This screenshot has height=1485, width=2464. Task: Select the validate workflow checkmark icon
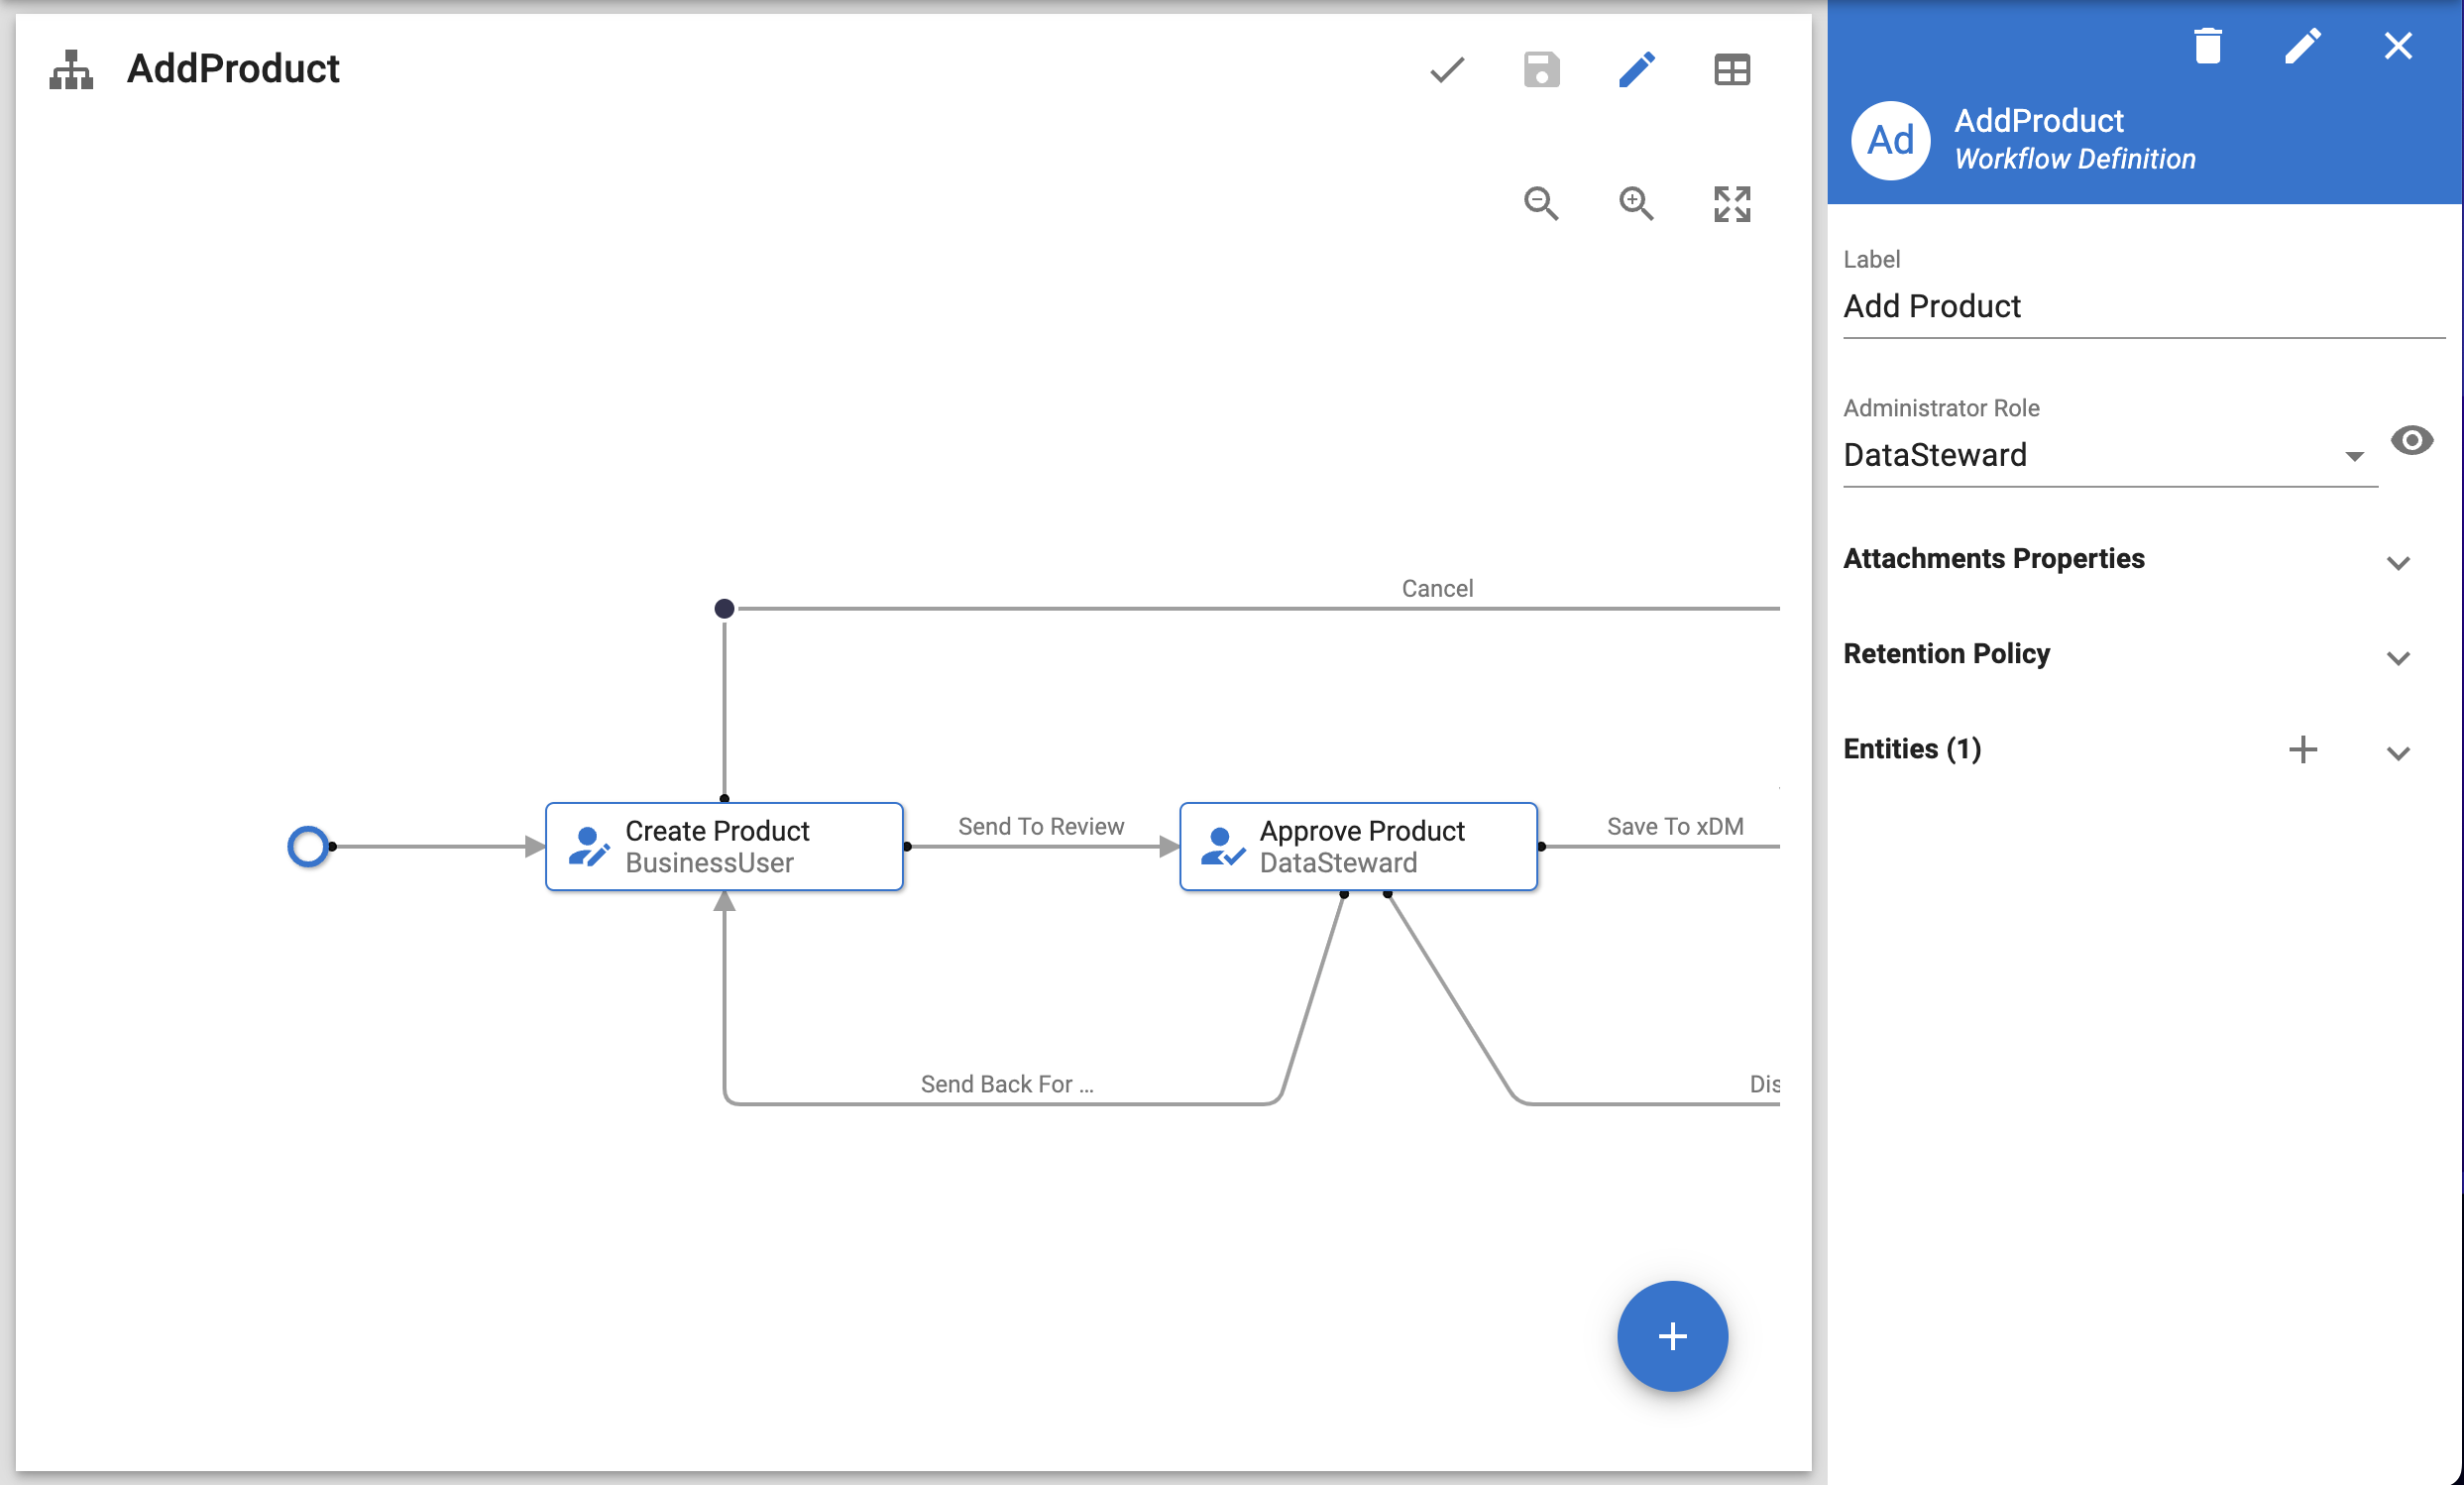tap(1445, 70)
